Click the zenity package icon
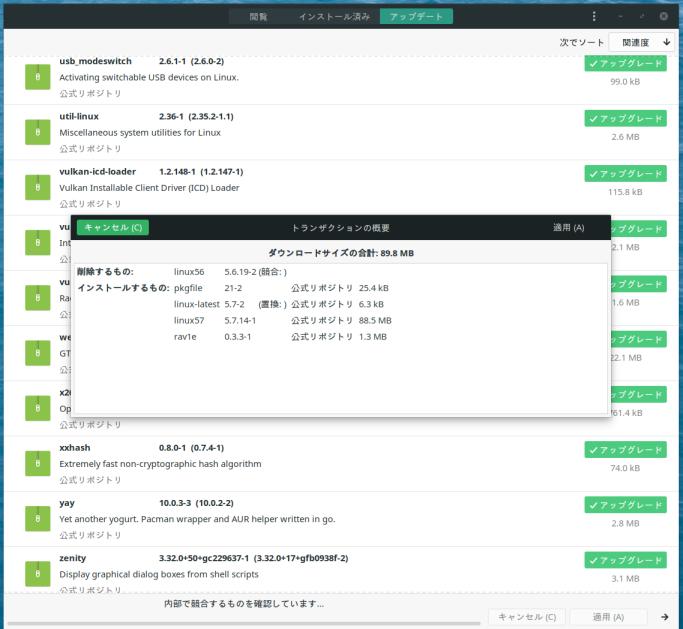Viewport: 683px width, 629px height. click(37, 574)
